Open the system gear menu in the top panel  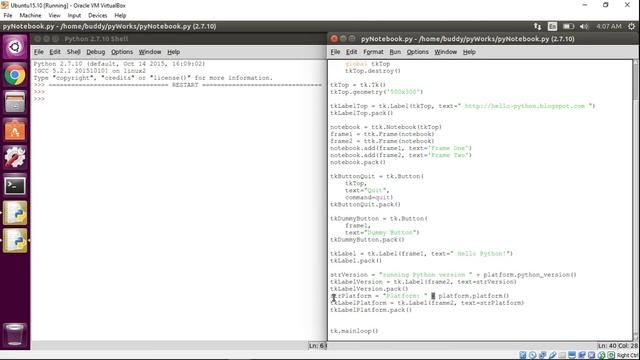[x=631, y=26]
